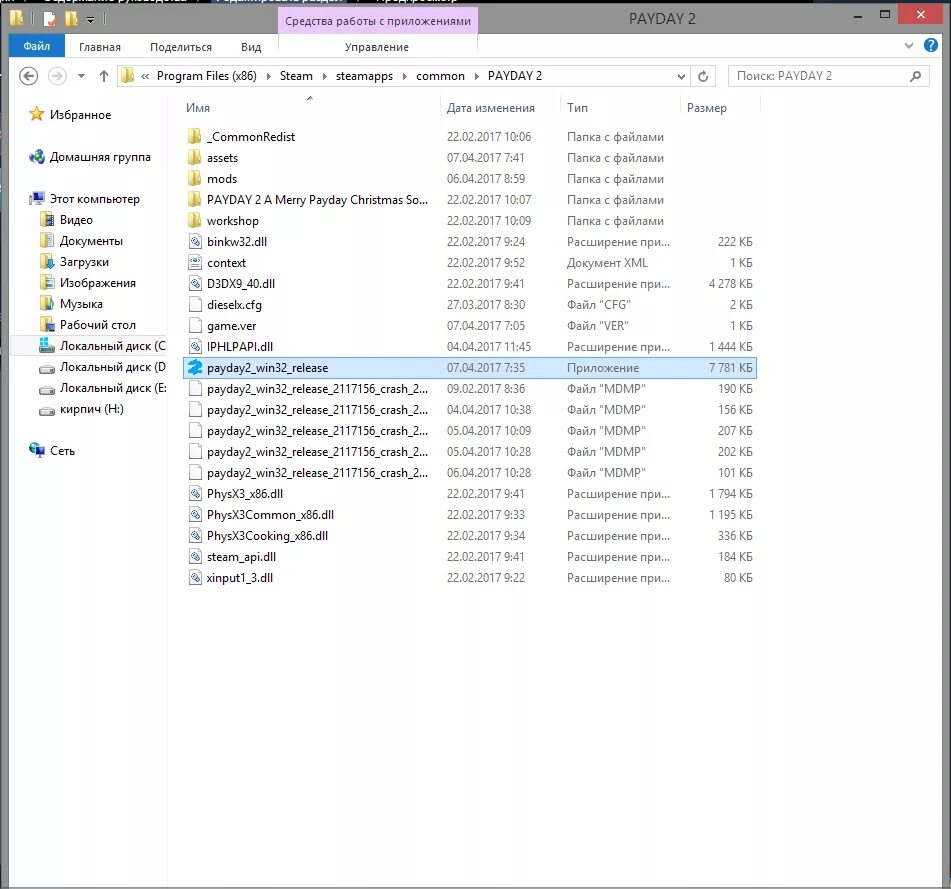
Task: Sort by Имя column header
Action: pyautogui.click(x=198, y=107)
